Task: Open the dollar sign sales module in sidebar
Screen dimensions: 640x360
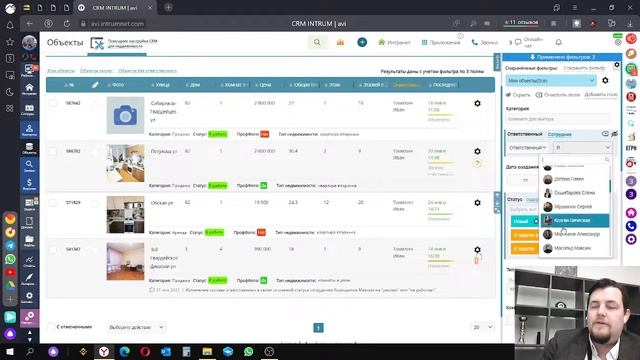Action: pyautogui.click(x=29, y=184)
